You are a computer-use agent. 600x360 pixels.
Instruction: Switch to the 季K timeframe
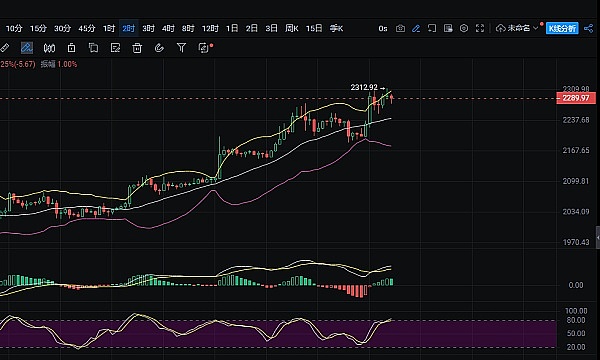click(x=337, y=28)
